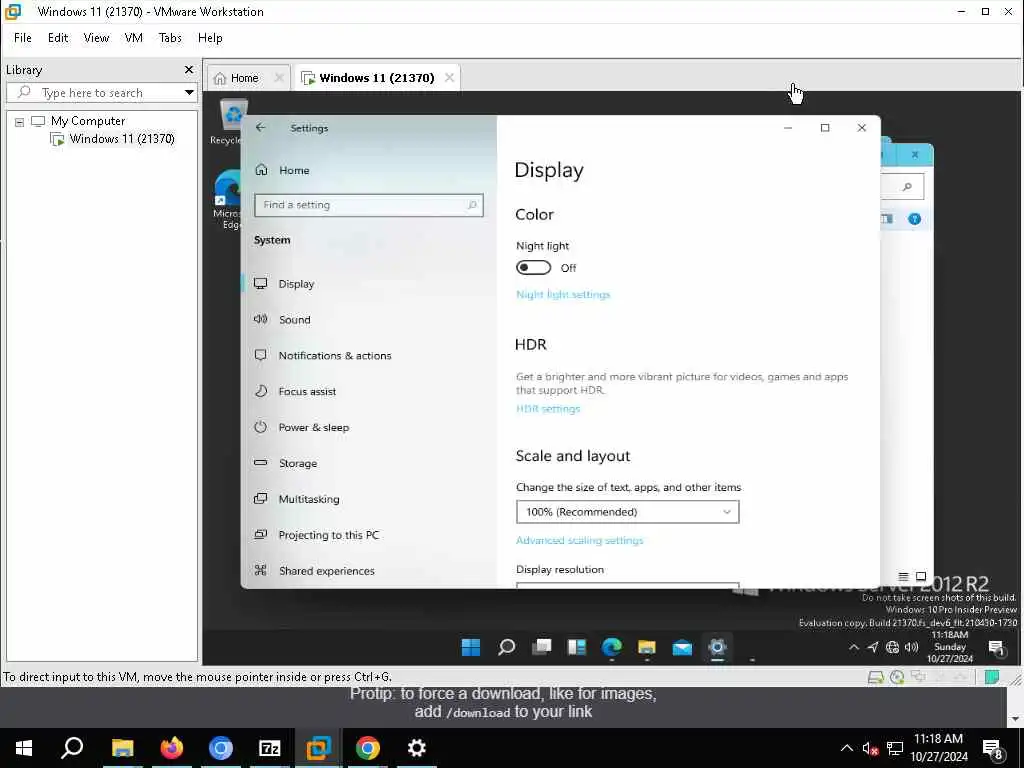Image resolution: width=1024 pixels, height=768 pixels.
Task: Open Firefox on host taskbar
Action: pyautogui.click(x=172, y=748)
